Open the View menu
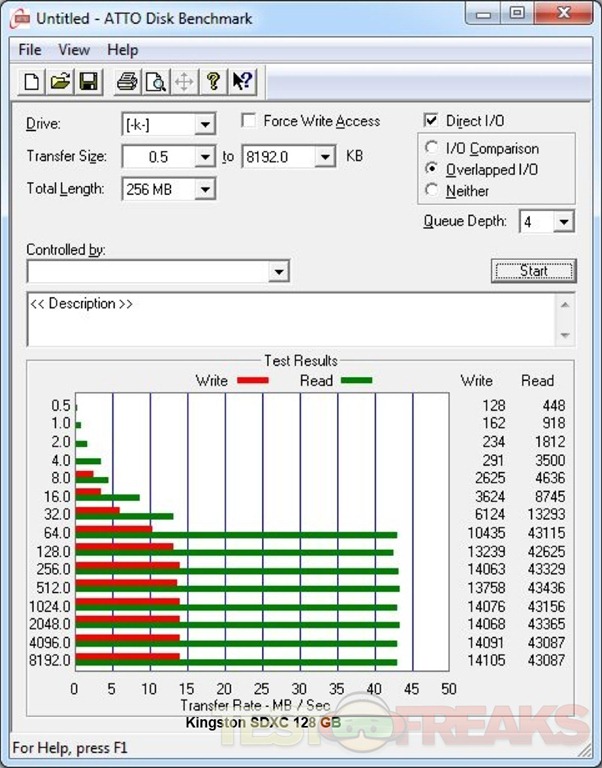 (74, 50)
